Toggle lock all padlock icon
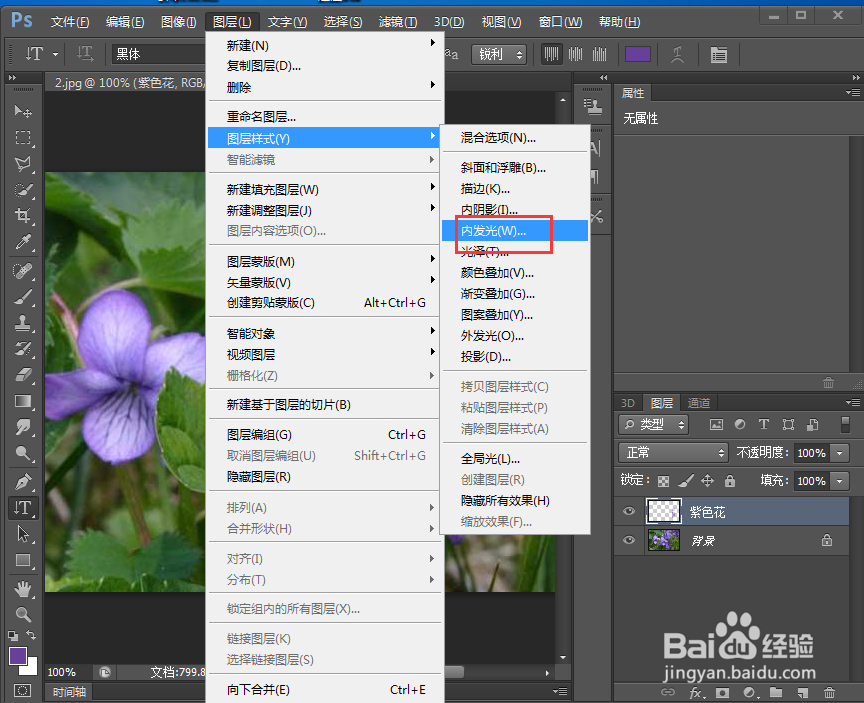Screen dimensions: 864x703 730,481
